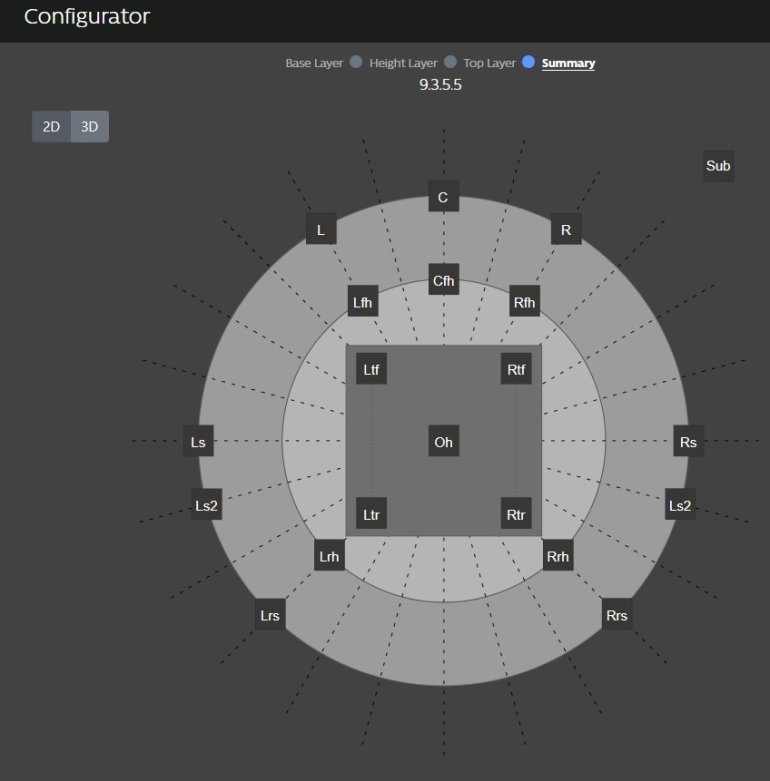Image resolution: width=770 pixels, height=781 pixels.
Task: Click the Sub subwoofer speaker
Action: coord(718,166)
